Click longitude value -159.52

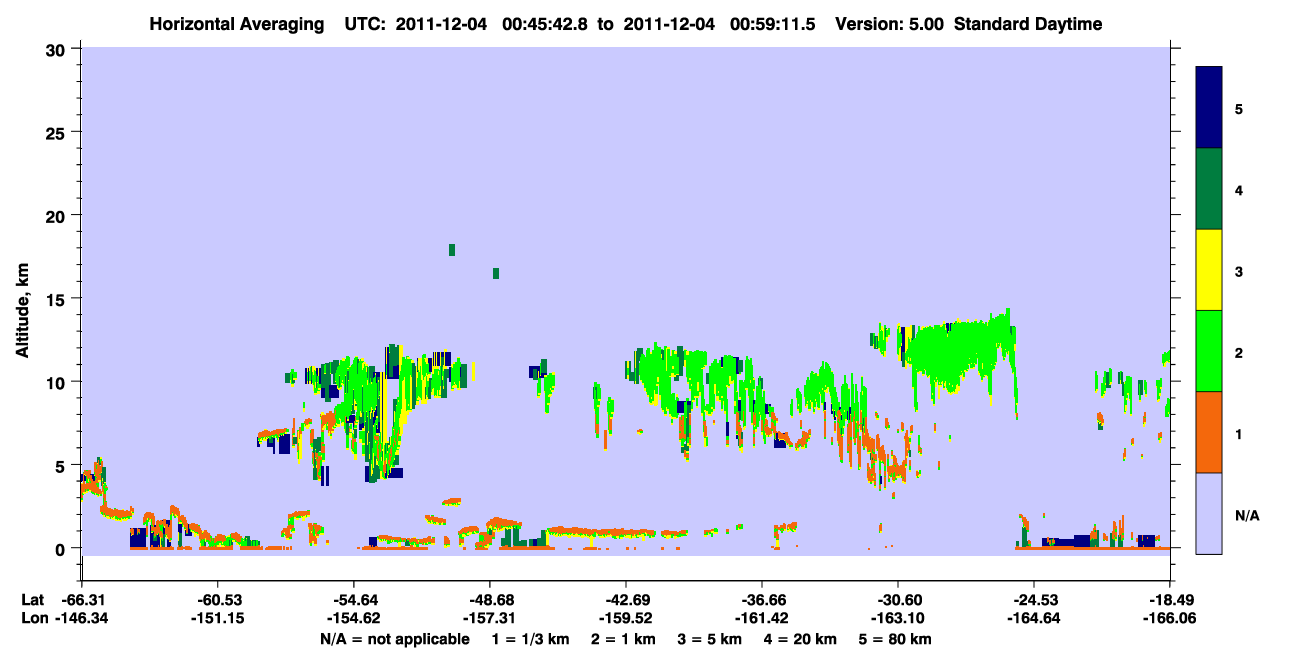coord(626,618)
